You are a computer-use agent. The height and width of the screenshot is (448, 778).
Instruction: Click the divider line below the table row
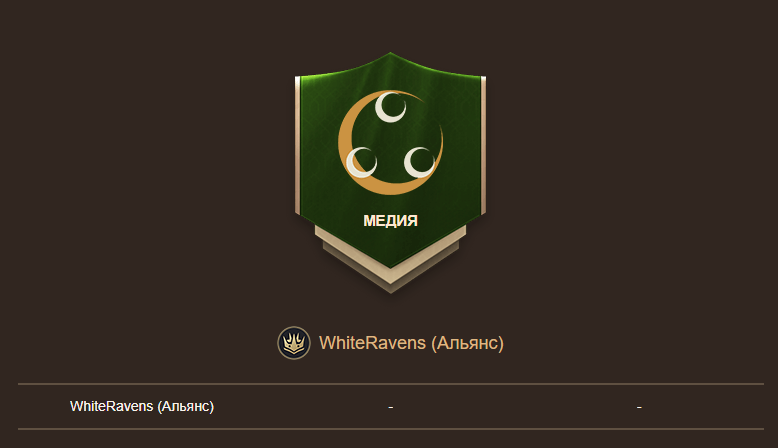tap(391, 429)
